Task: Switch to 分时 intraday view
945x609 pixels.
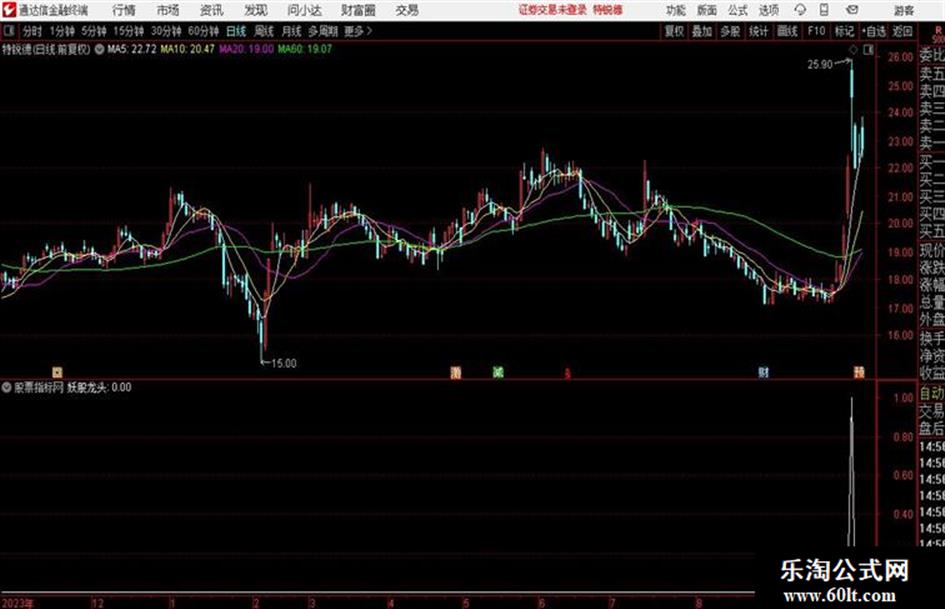Action: [32, 31]
